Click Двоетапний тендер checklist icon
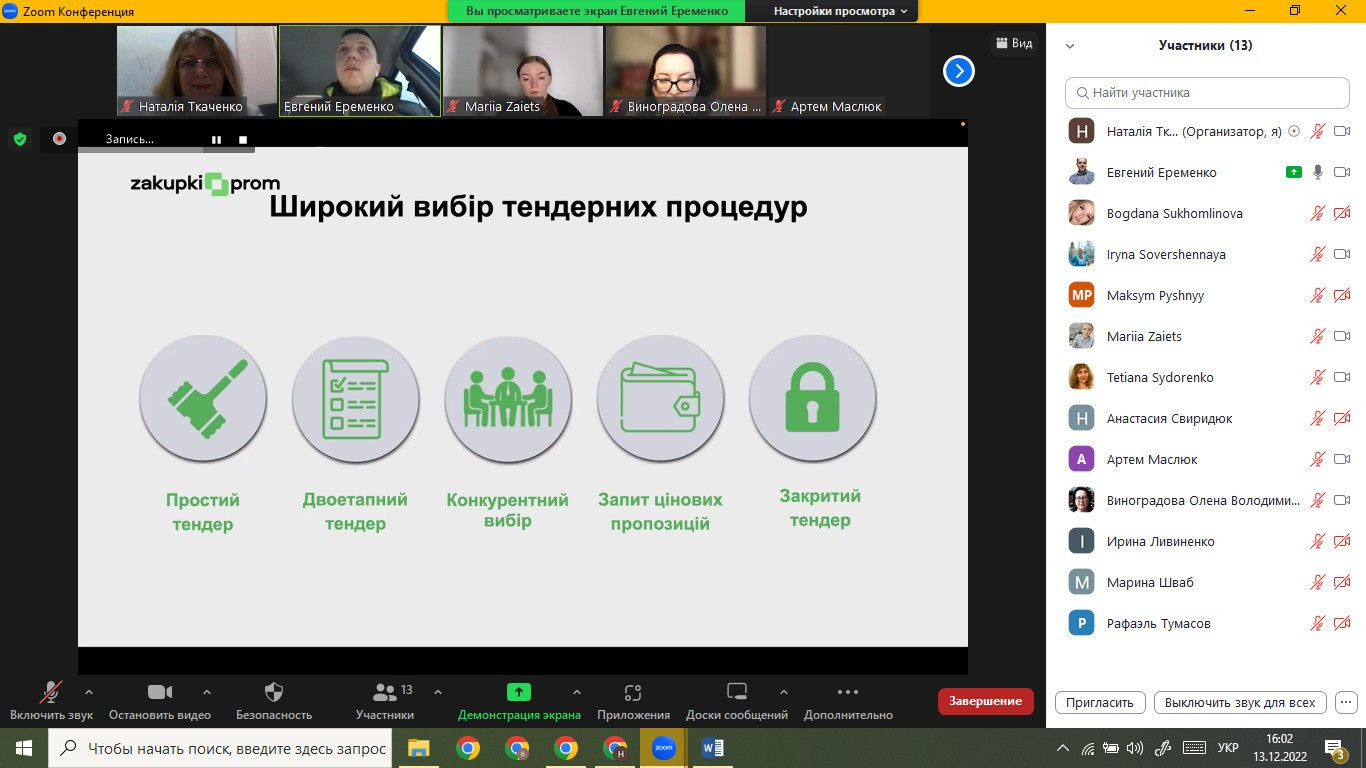Viewport: 1366px width, 768px height. [355, 398]
